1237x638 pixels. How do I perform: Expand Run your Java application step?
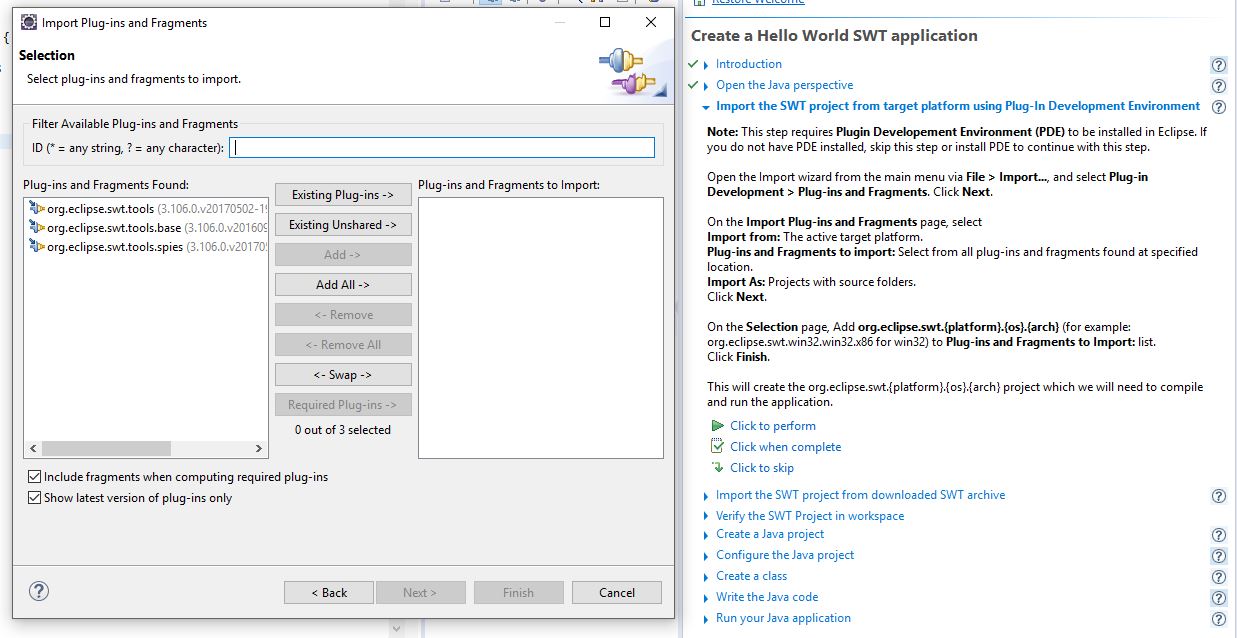click(706, 619)
